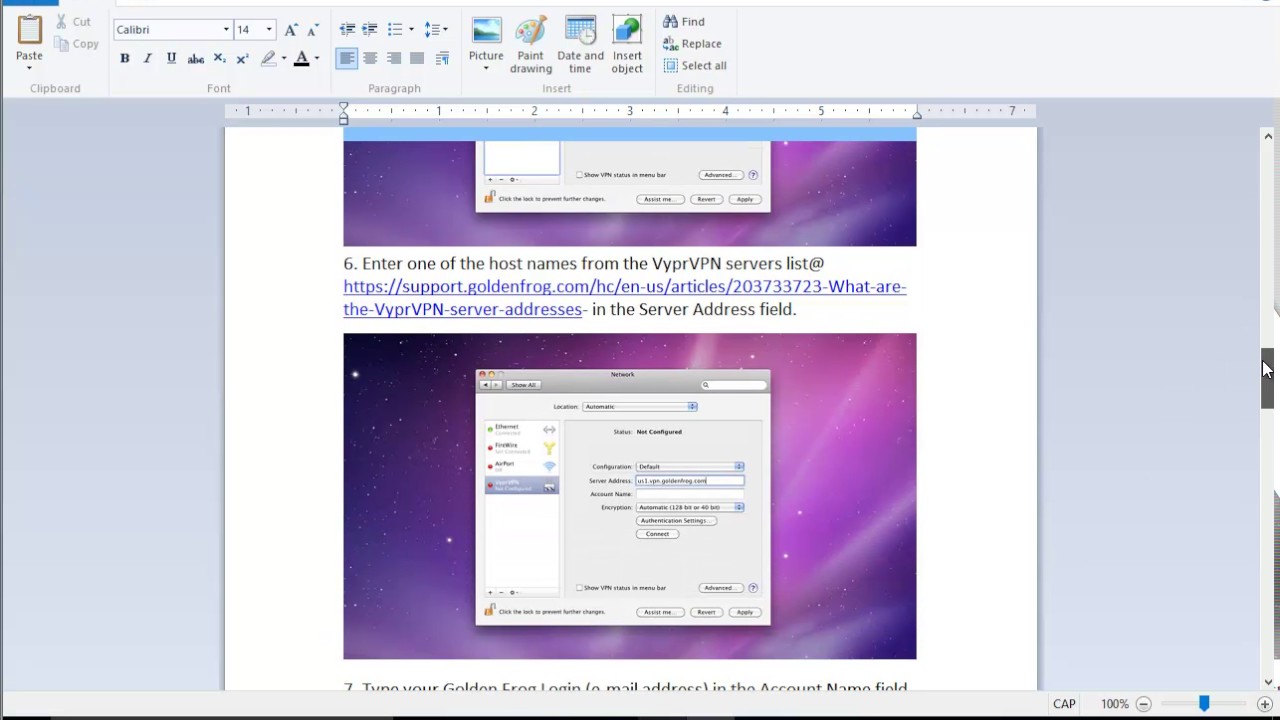Click the vertical scrollbar thumb

coord(1268,378)
